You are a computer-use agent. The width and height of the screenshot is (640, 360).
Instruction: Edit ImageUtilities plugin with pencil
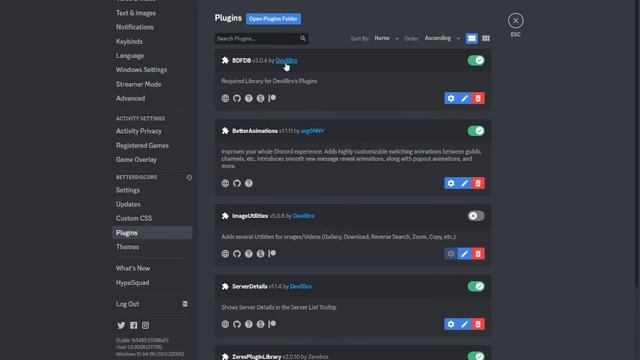point(464,254)
